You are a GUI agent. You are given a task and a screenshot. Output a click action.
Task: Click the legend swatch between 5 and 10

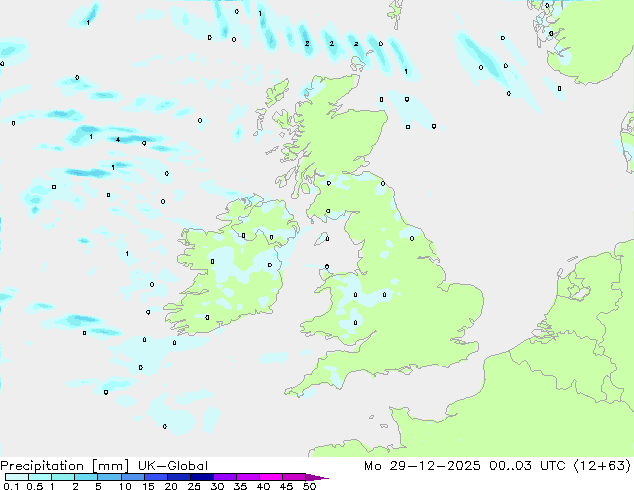coord(109,477)
